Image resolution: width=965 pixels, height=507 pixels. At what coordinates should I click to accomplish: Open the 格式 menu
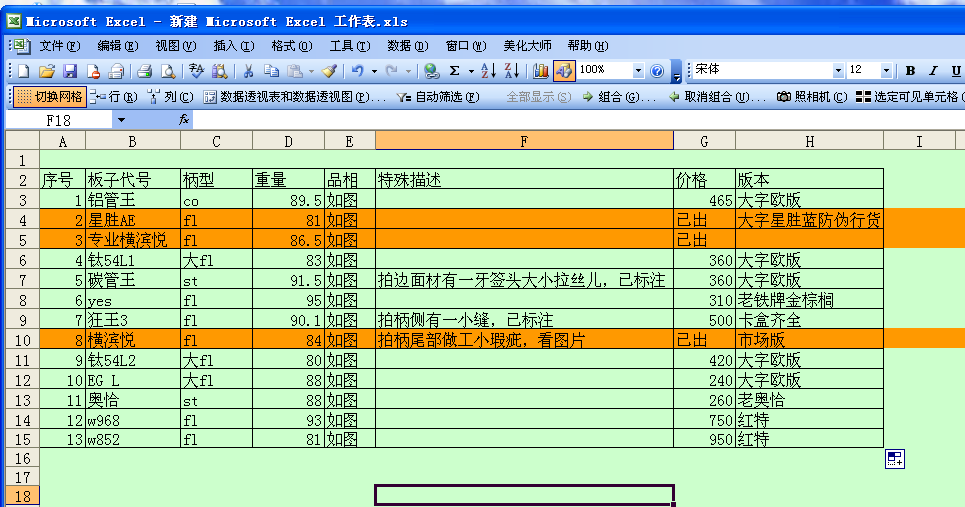[291, 46]
